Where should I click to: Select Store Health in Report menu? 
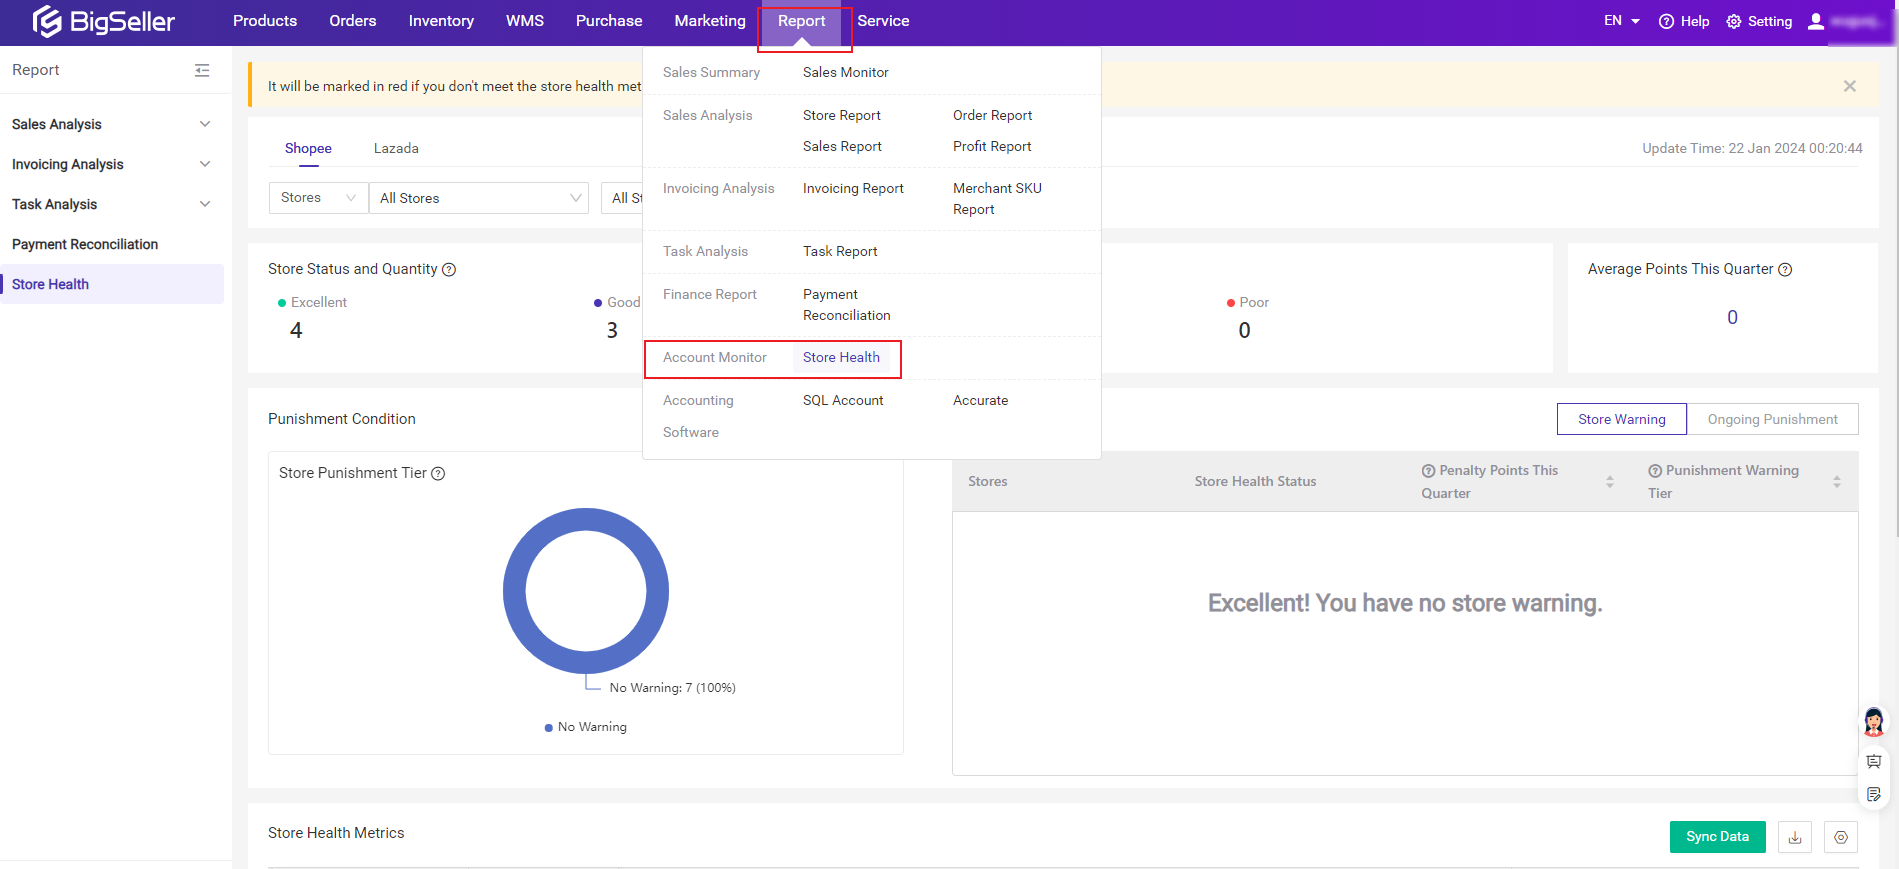click(x=841, y=358)
